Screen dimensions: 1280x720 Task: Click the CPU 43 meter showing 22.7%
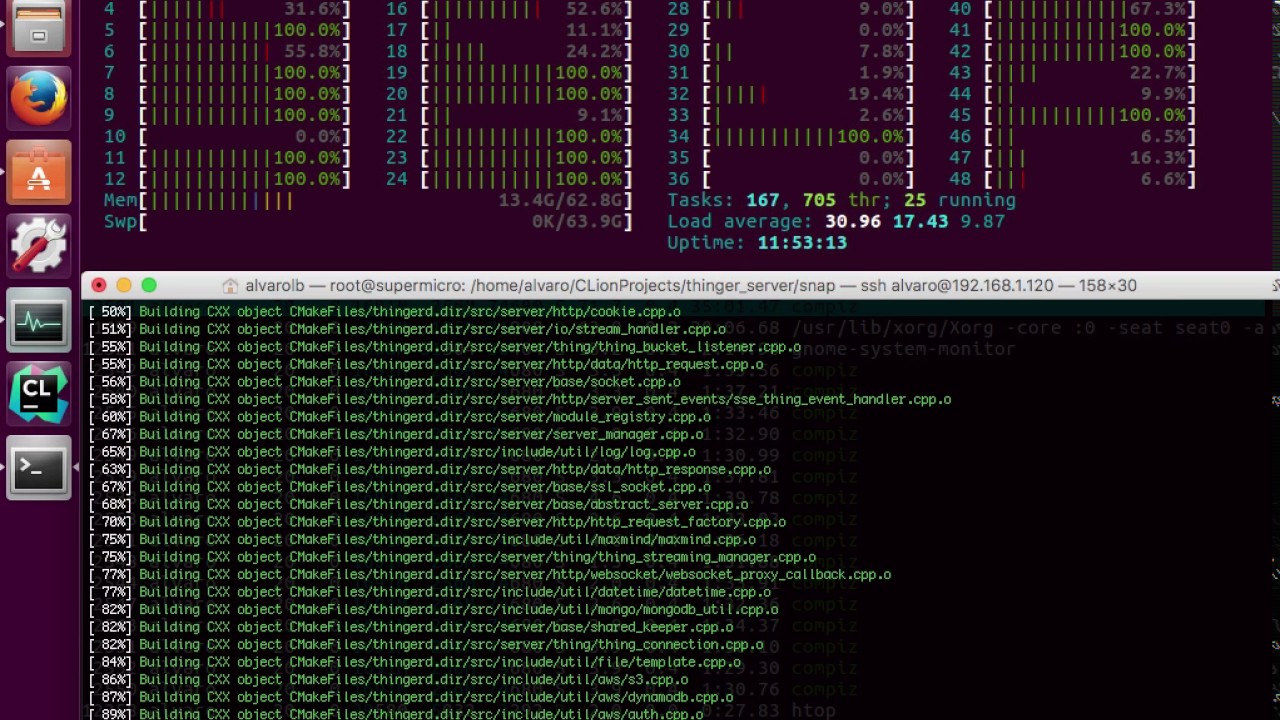tap(1072, 73)
